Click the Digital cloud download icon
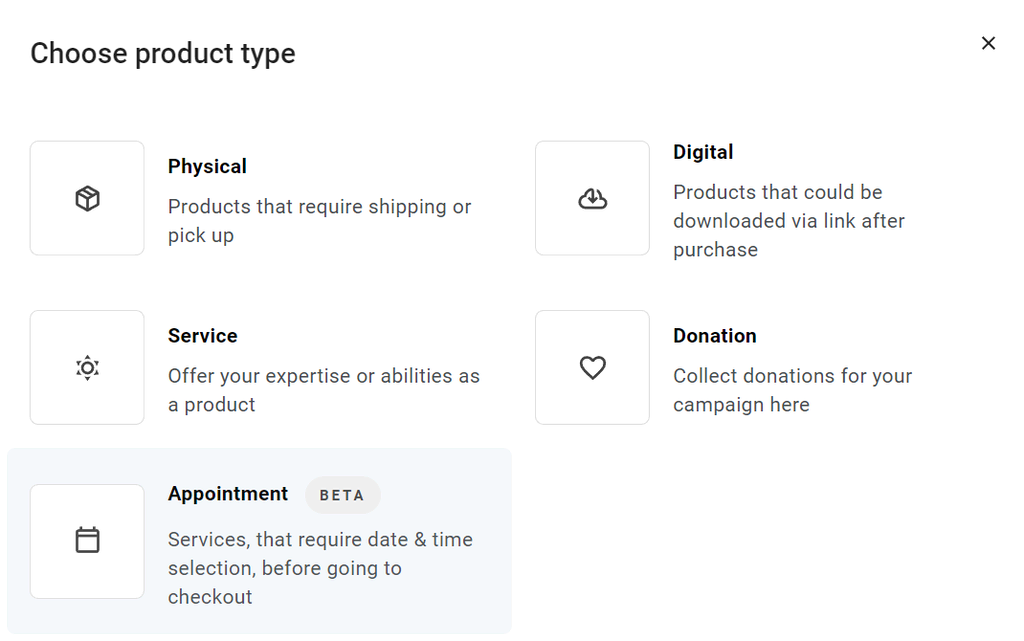The width and height of the screenshot is (1024, 641). pos(592,198)
